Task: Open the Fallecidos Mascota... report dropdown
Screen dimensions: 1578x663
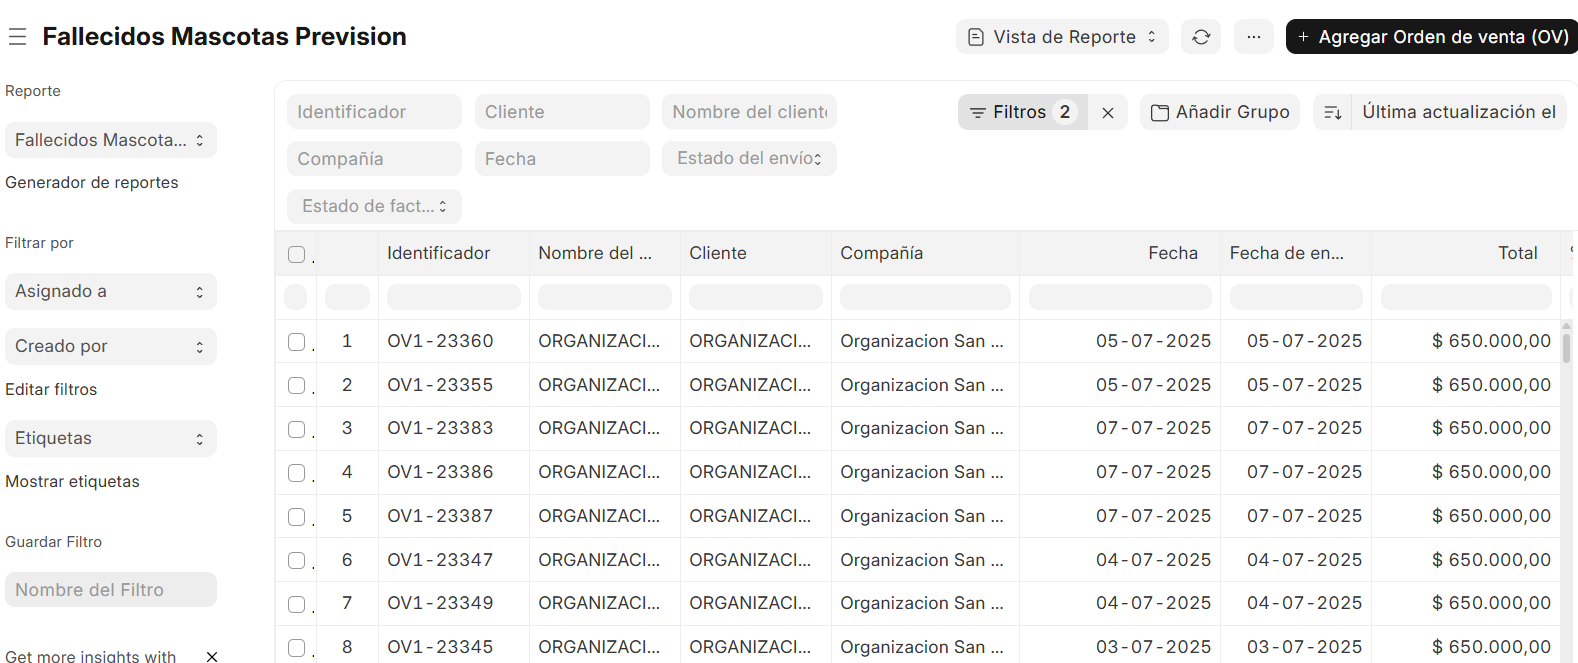Action: click(x=110, y=140)
